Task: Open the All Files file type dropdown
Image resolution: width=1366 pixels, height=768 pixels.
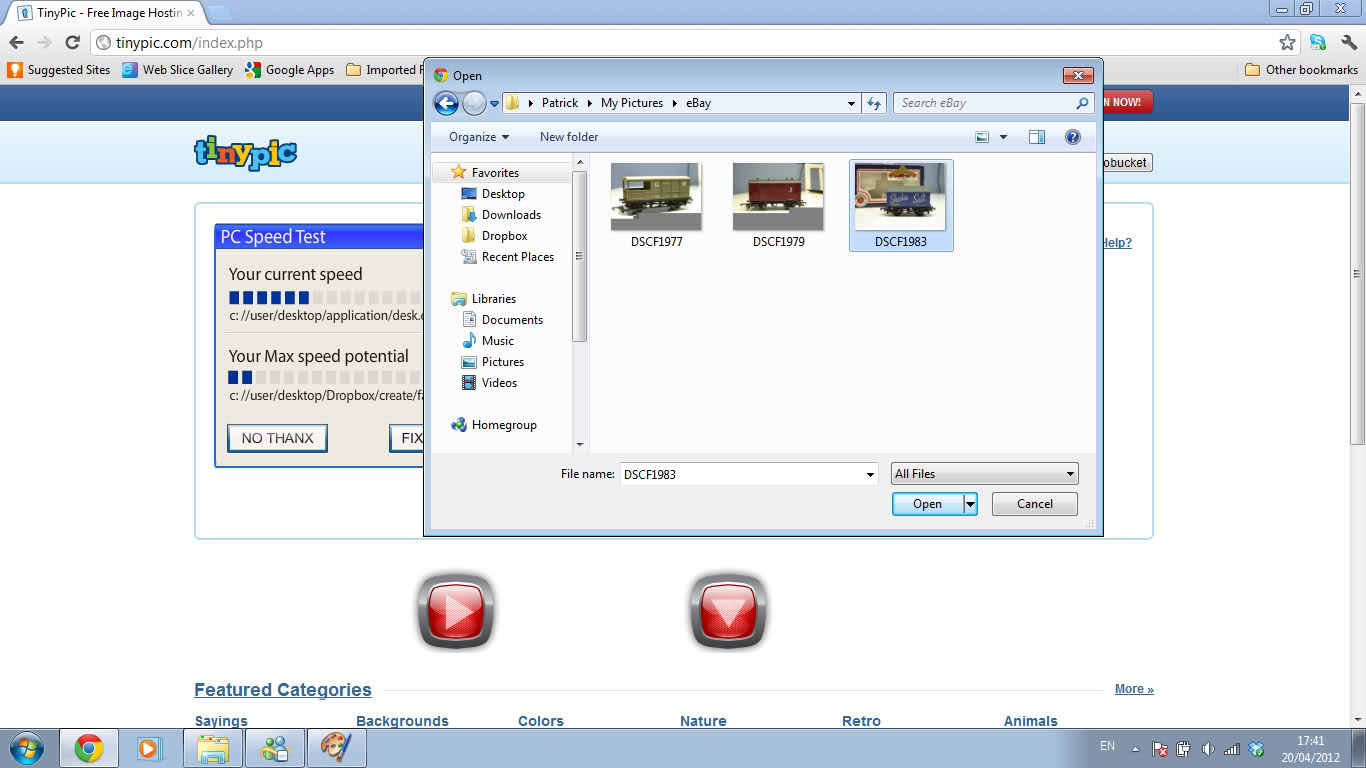Action: point(984,473)
